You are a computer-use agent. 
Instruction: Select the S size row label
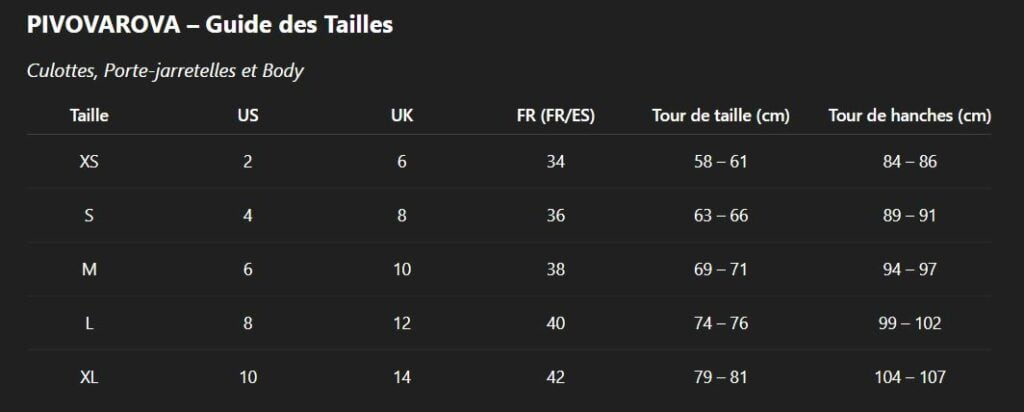pos(89,215)
